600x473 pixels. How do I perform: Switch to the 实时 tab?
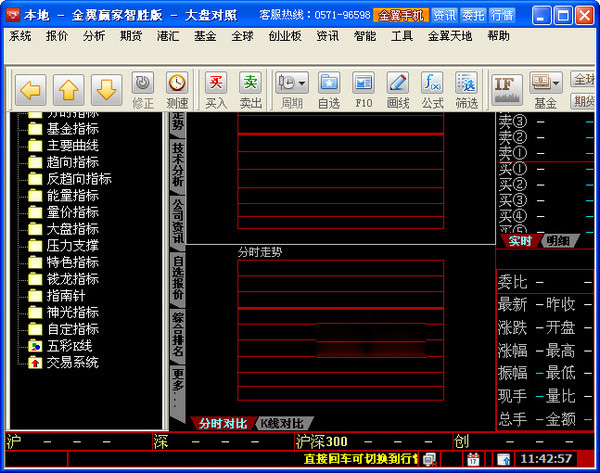[x=520, y=241]
